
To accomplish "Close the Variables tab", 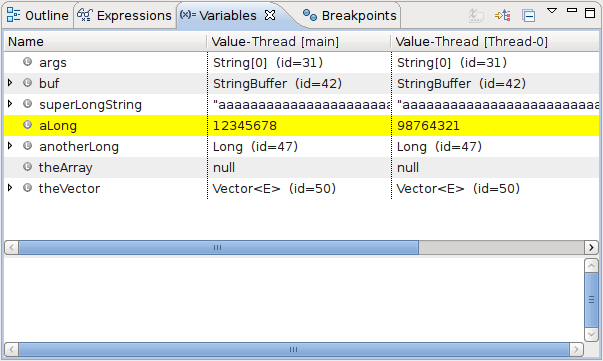I will click(270, 15).
